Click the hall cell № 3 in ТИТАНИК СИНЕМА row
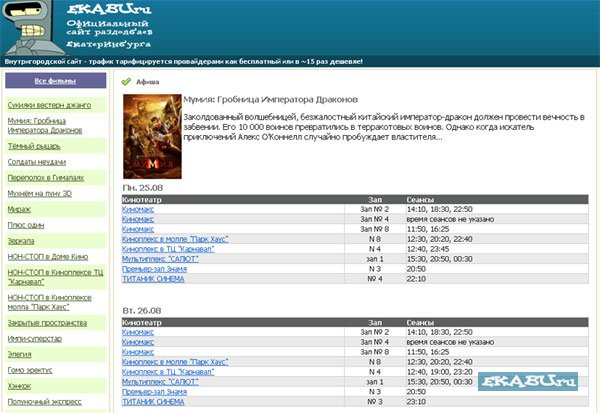The height and width of the screenshot is (413, 600). coord(375,402)
